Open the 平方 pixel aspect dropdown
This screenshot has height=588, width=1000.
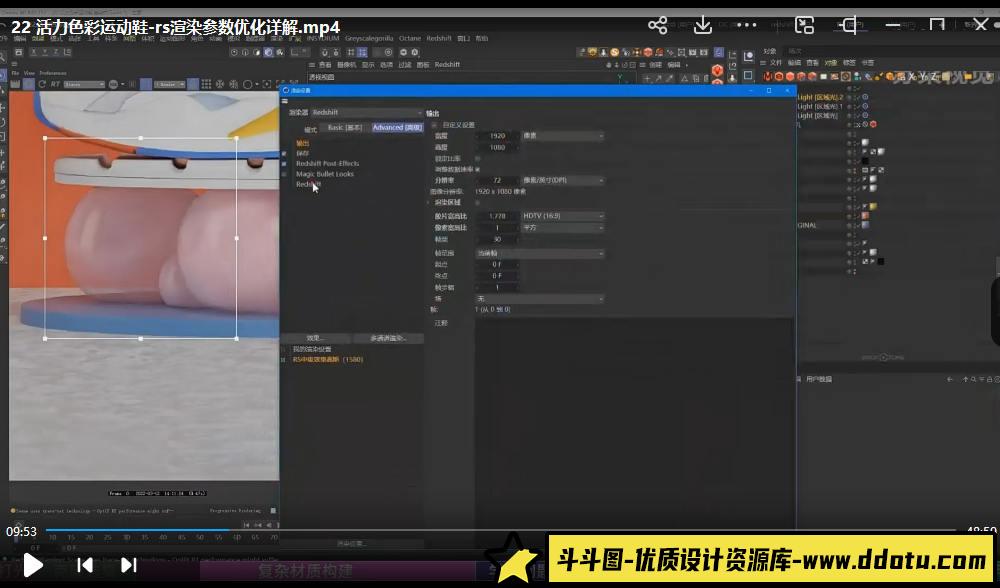coord(562,228)
